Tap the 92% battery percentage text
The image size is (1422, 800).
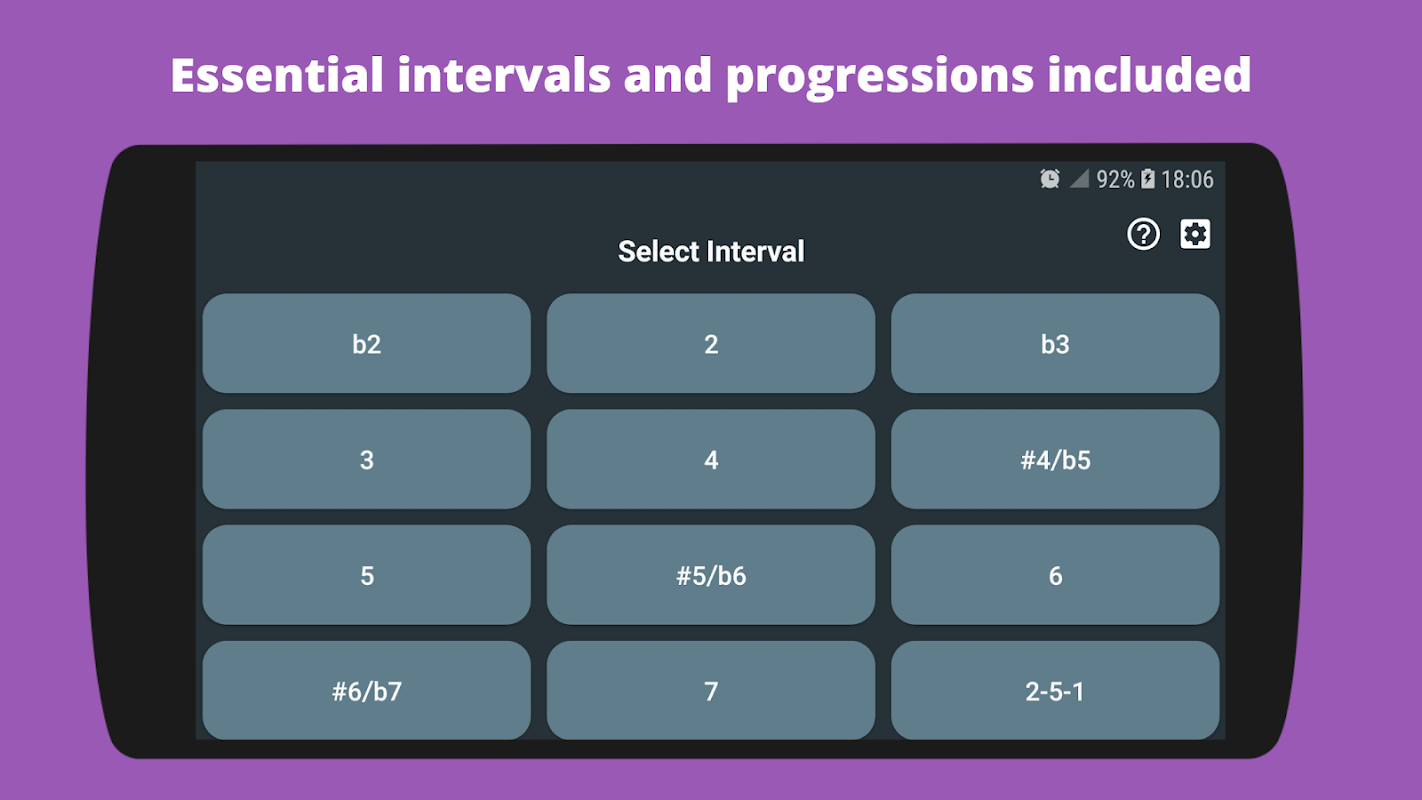click(x=1115, y=179)
